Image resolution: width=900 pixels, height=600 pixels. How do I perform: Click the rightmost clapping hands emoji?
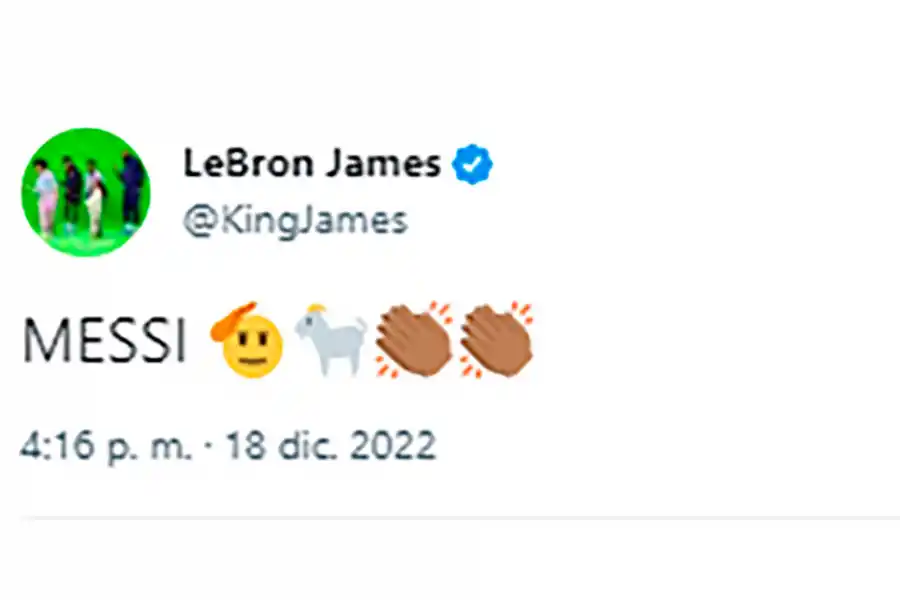point(497,342)
